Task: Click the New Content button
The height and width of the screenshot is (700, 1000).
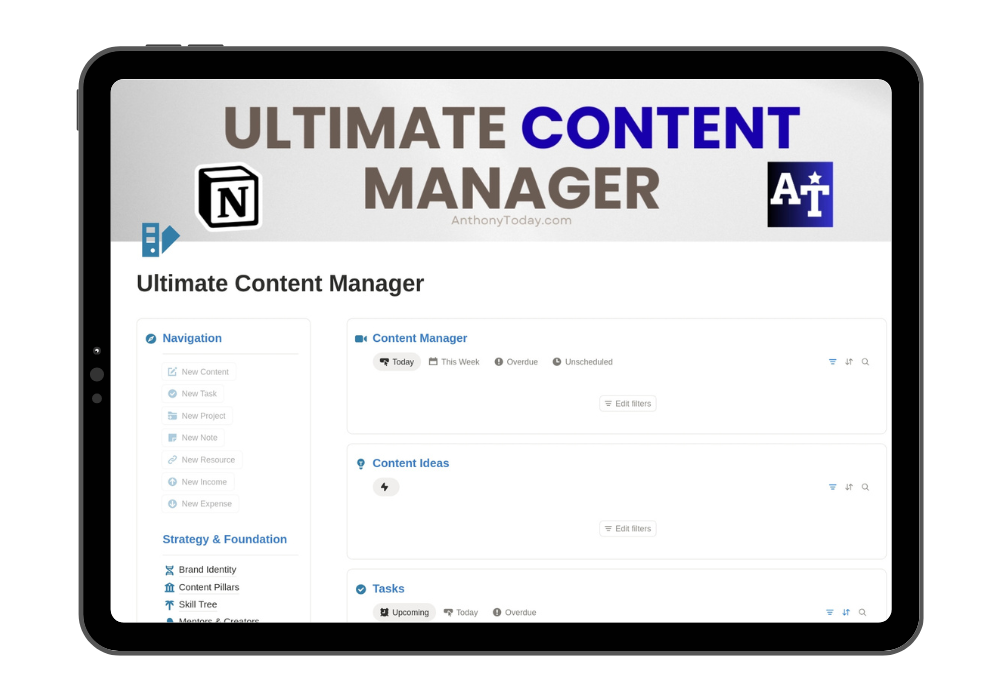Action: pos(198,372)
